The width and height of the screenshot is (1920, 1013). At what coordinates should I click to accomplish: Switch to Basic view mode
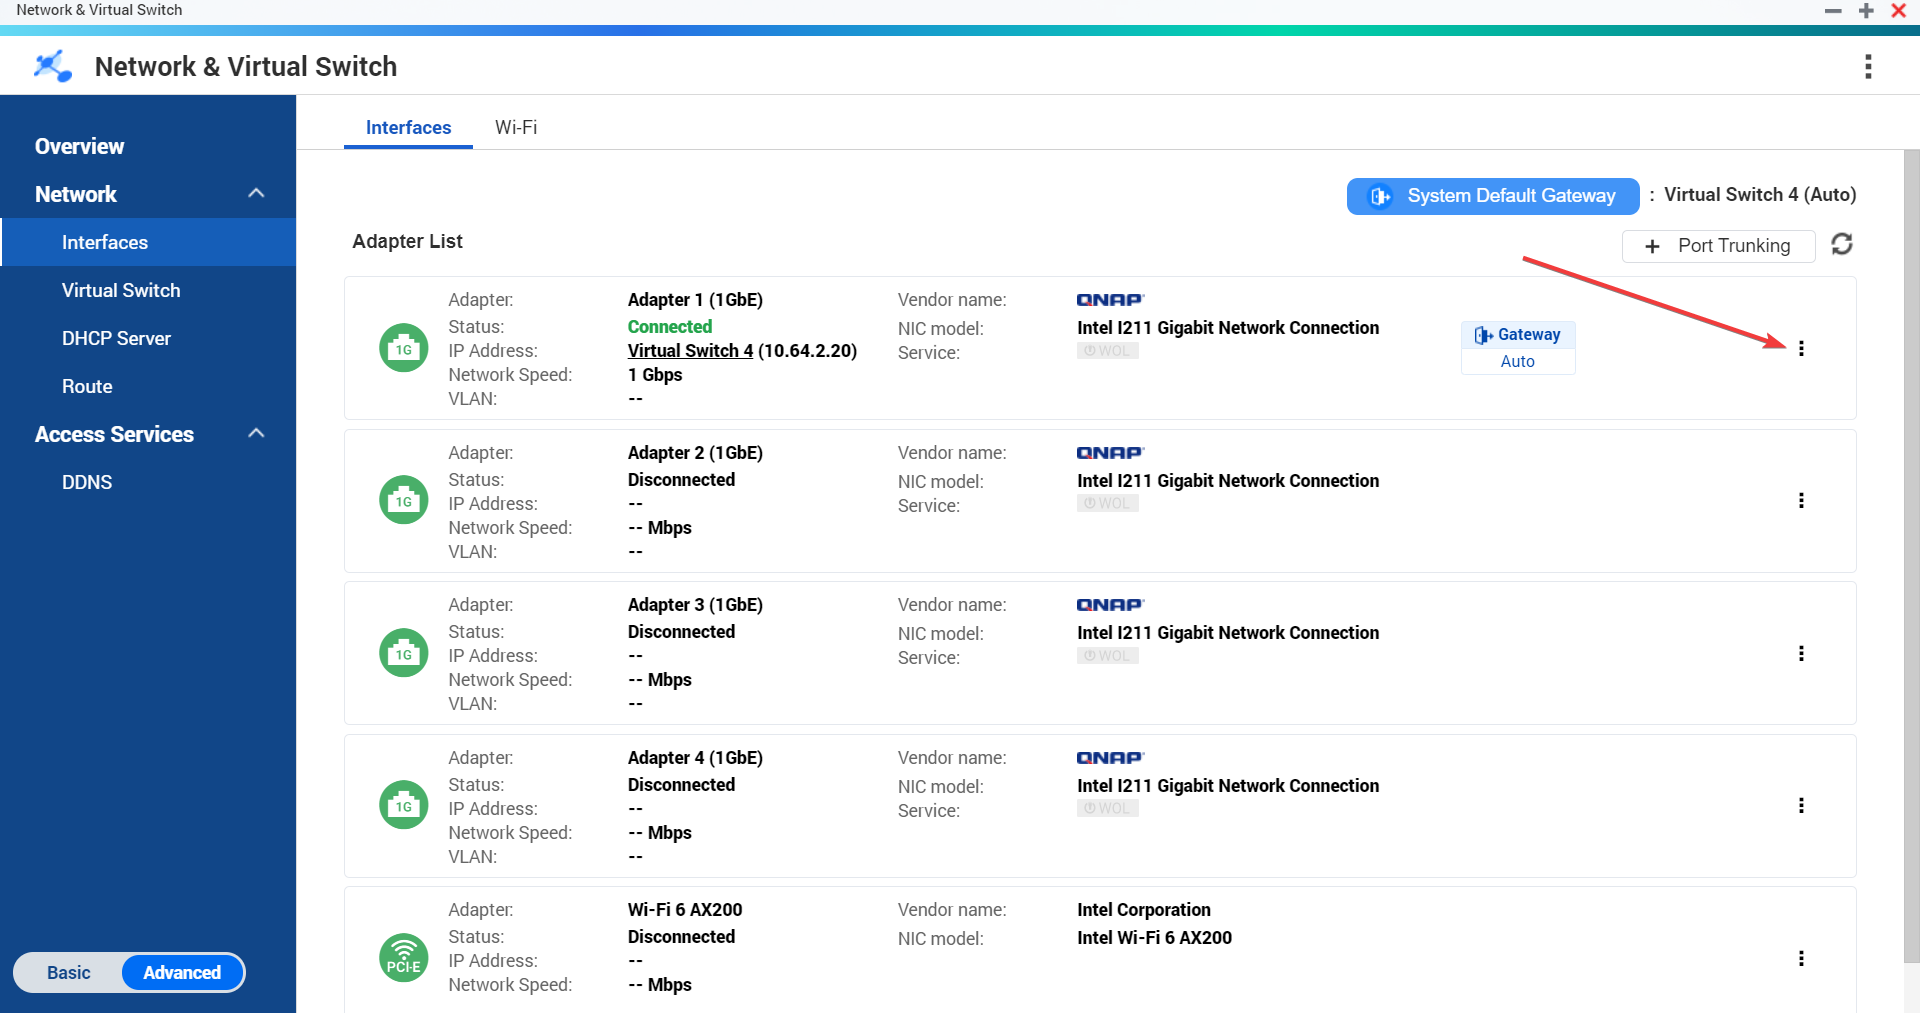[67, 972]
